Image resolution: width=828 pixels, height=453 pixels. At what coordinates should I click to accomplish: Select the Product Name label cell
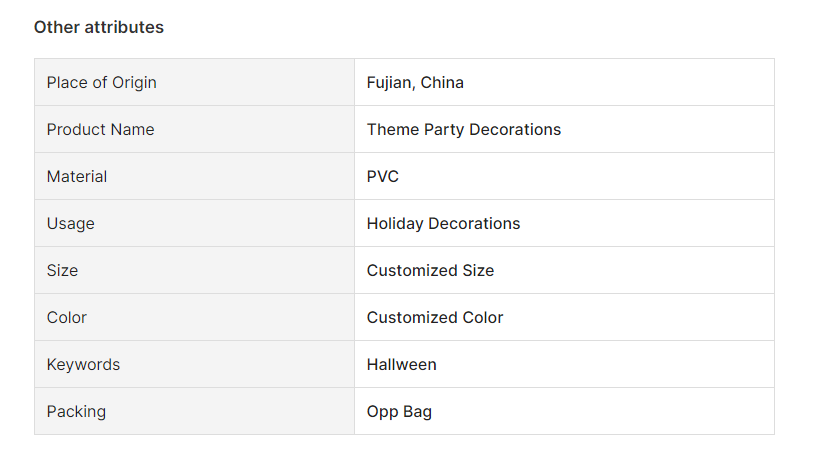[x=194, y=129]
